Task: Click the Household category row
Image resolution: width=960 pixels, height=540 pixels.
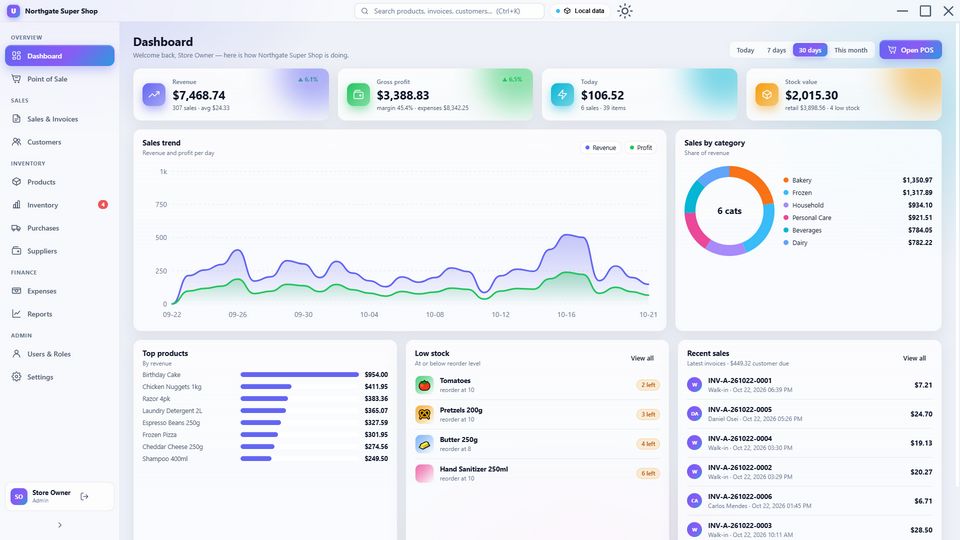Action: (858, 205)
